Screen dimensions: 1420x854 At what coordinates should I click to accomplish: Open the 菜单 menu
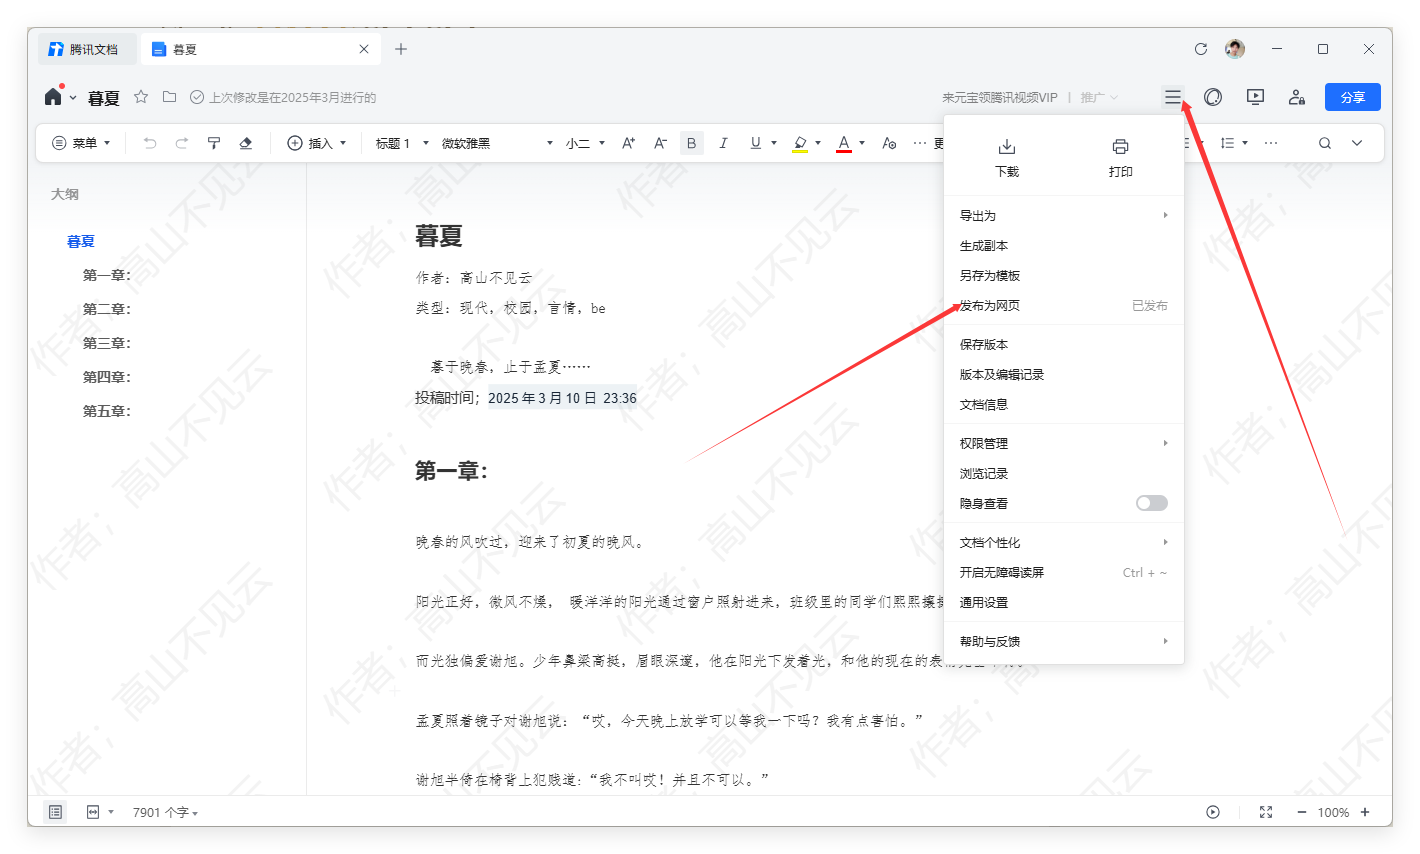[80, 142]
